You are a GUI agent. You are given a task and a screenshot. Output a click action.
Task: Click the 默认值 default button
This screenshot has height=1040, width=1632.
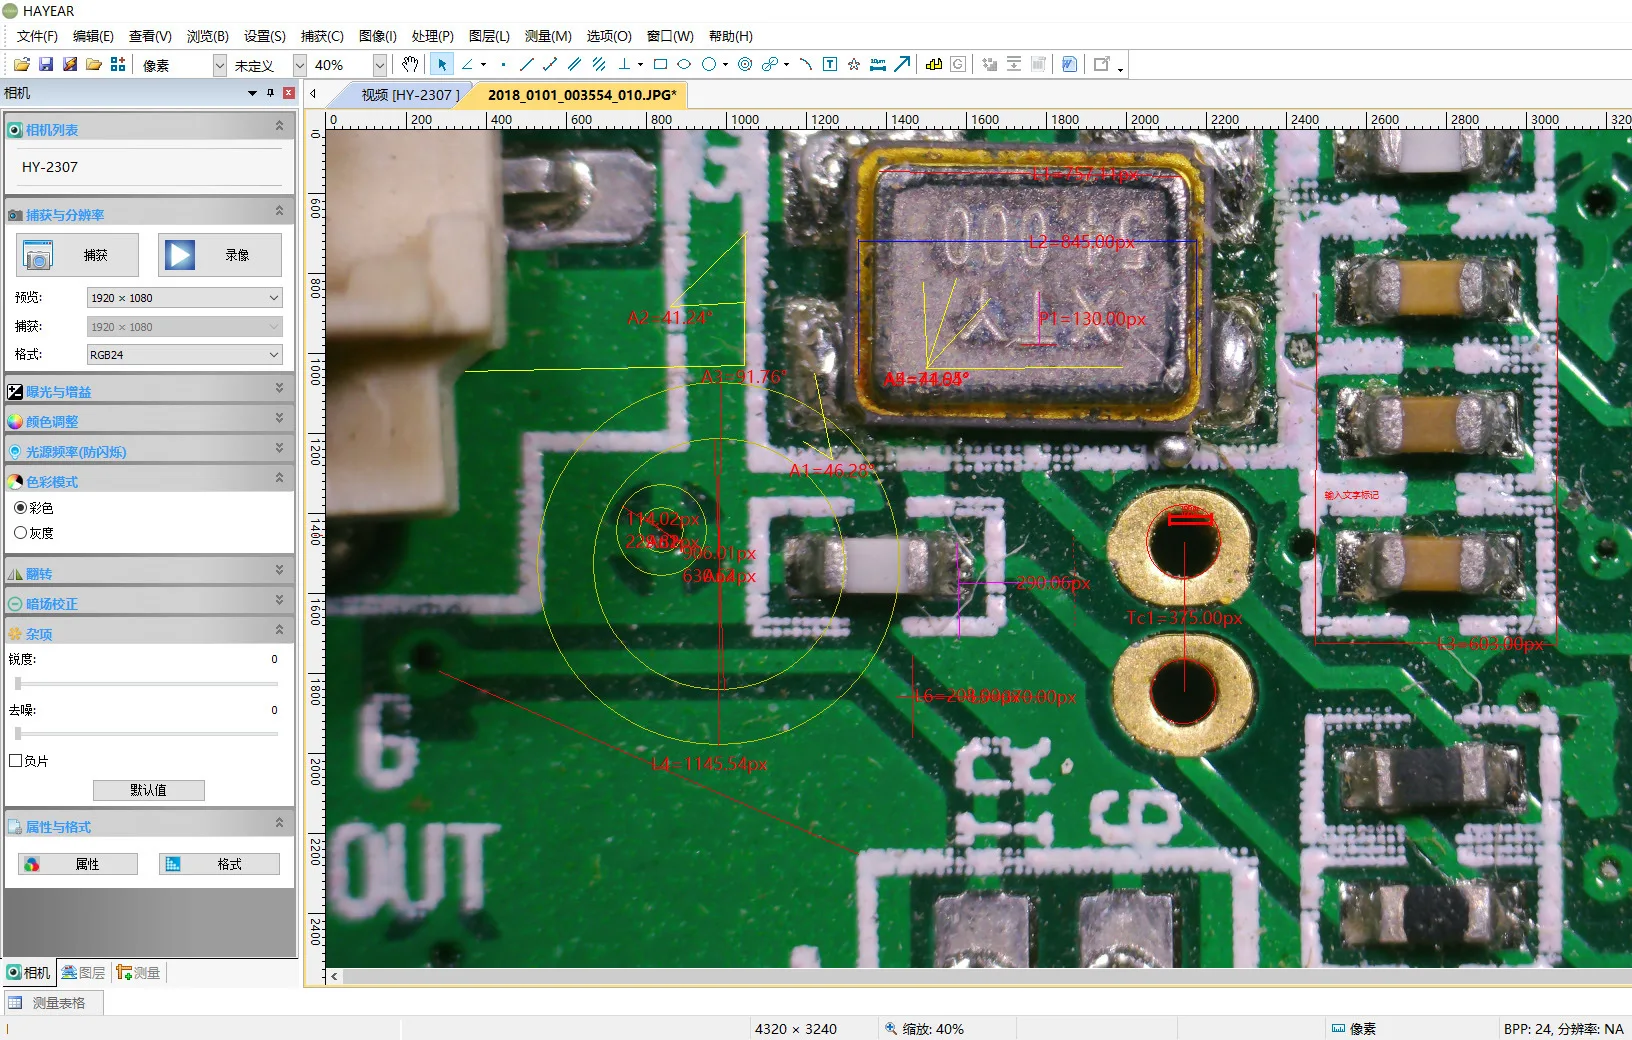point(149,790)
